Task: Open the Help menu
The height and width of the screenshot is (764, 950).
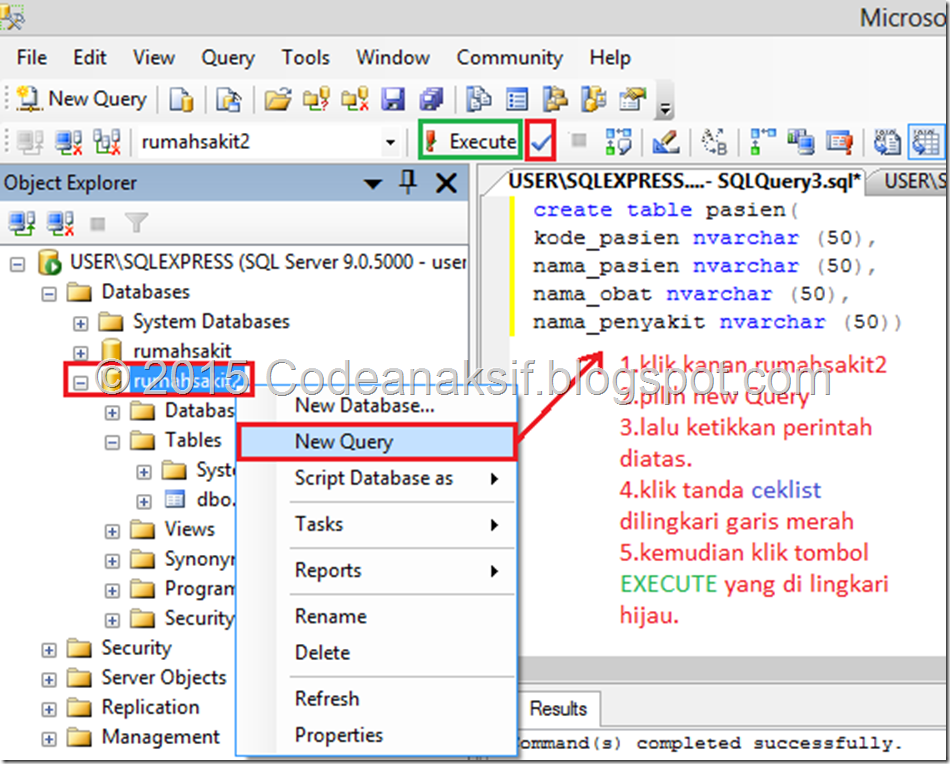Action: click(610, 58)
